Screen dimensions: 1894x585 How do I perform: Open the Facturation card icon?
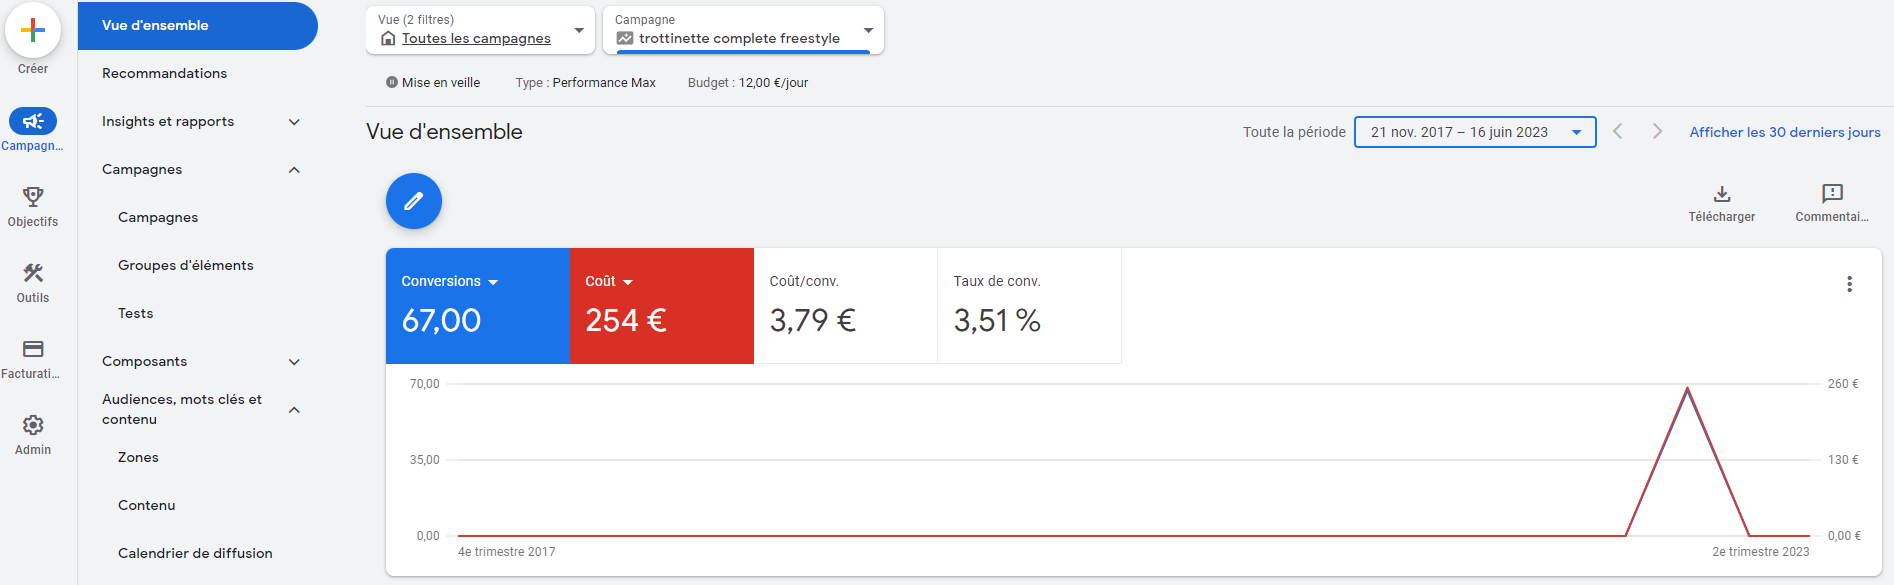click(x=33, y=349)
